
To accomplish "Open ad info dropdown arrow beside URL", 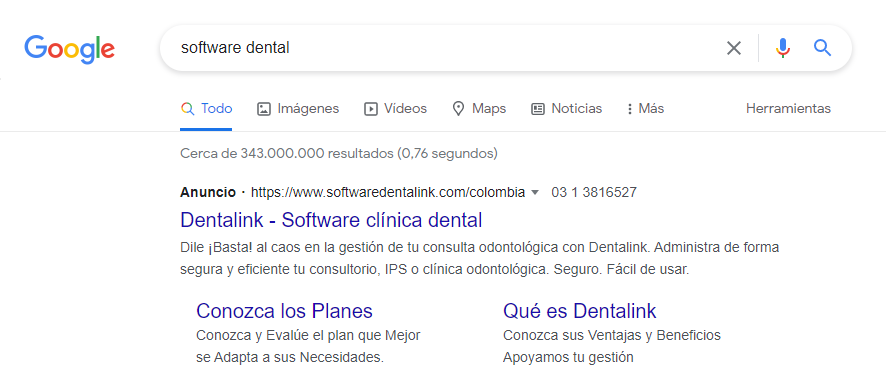I will pos(535,193).
